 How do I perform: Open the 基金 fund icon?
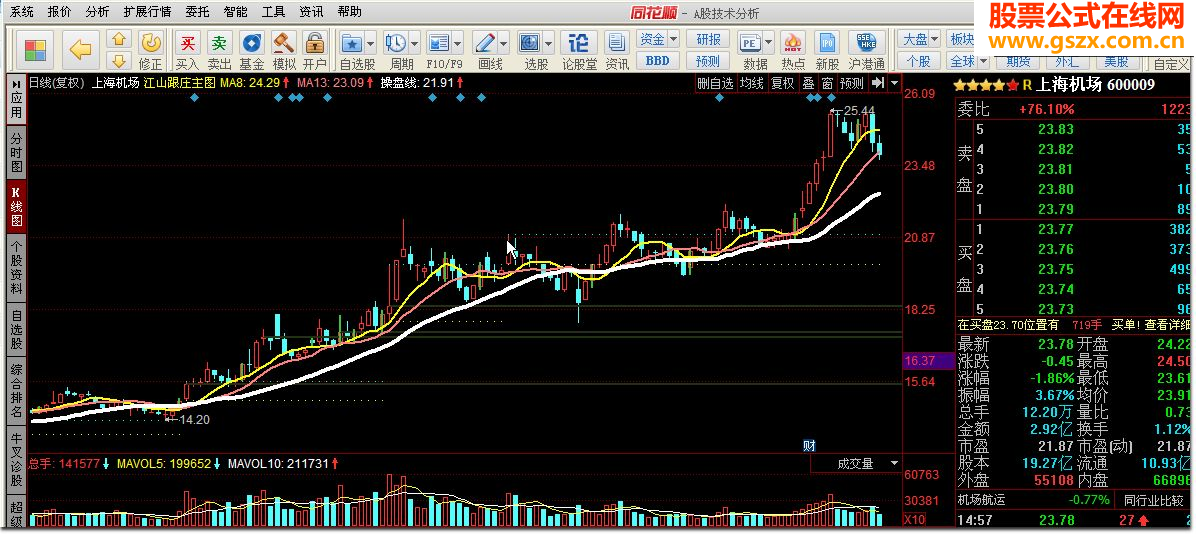tap(252, 43)
